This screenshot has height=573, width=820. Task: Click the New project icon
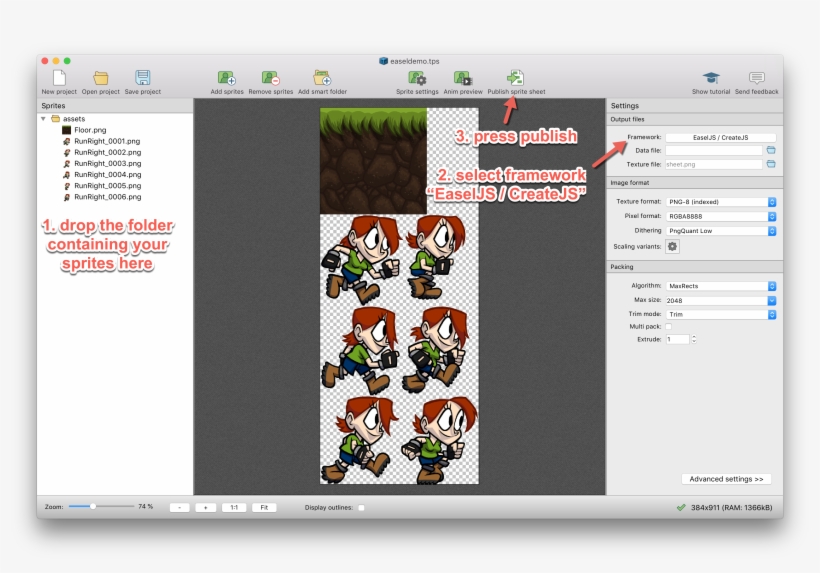coord(59,78)
